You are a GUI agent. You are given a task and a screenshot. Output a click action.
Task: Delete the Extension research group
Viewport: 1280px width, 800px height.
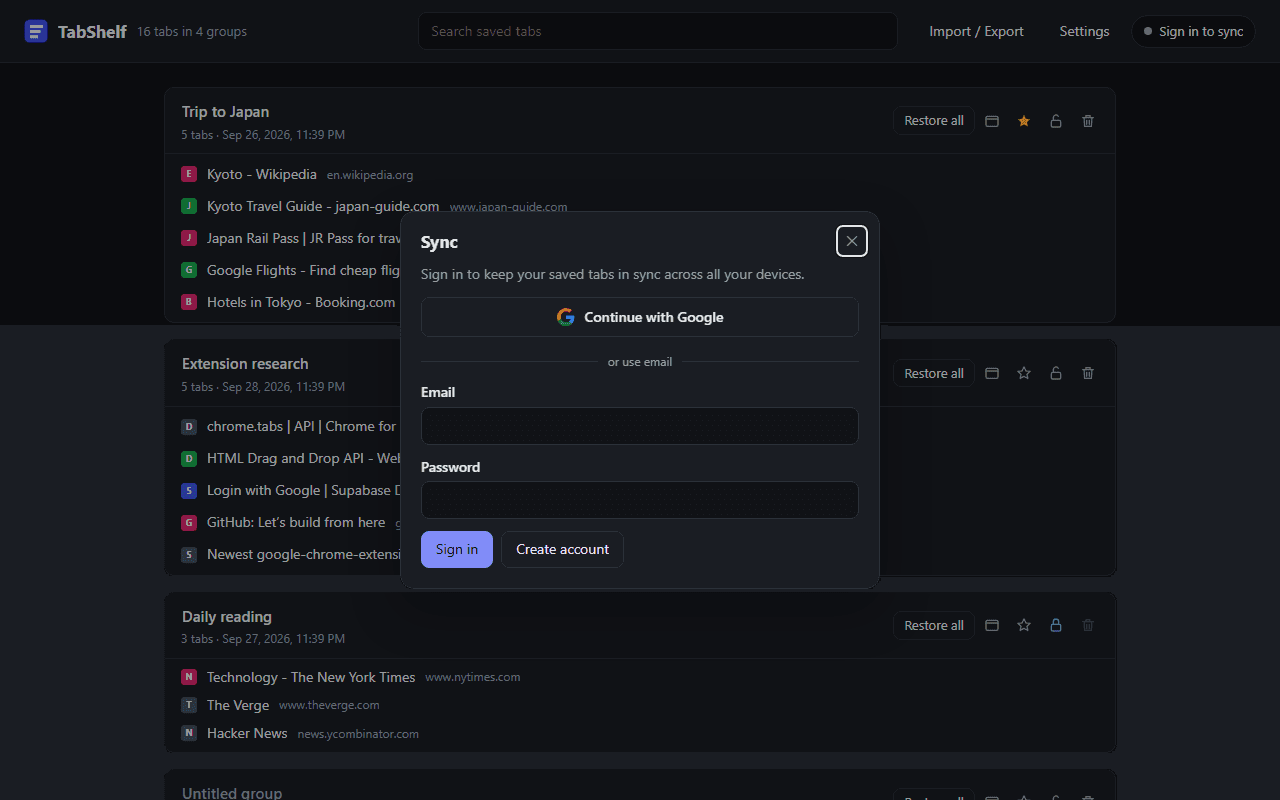click(x=1088, y=373)
